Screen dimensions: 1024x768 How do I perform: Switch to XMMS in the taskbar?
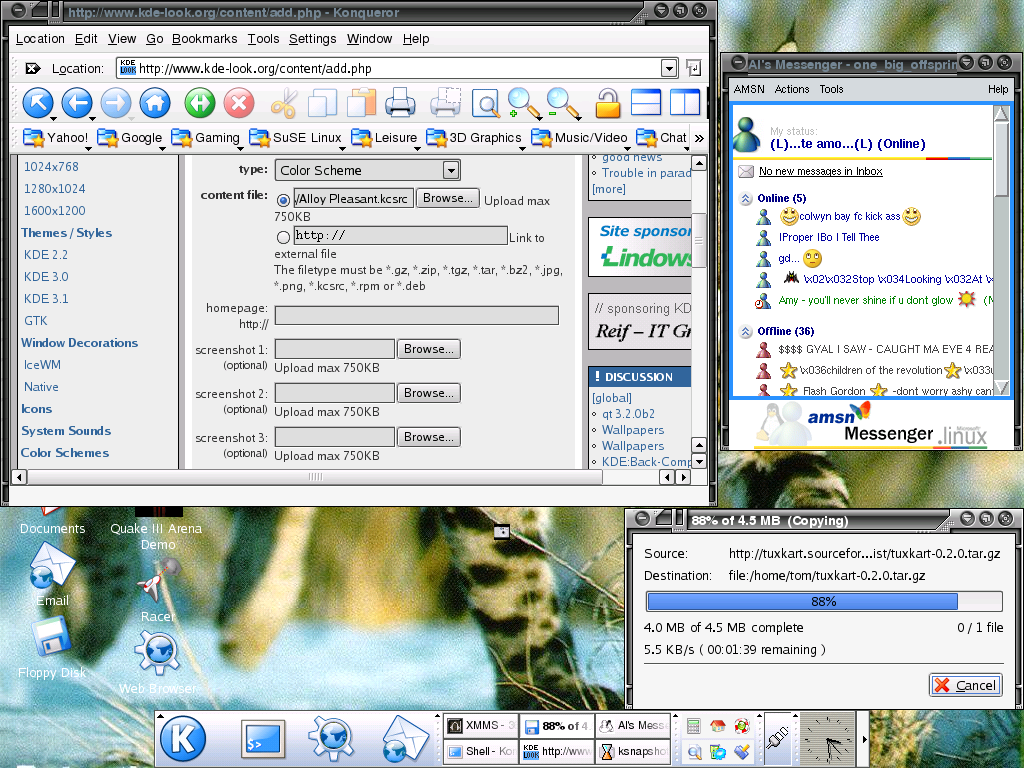coord(481,726)
